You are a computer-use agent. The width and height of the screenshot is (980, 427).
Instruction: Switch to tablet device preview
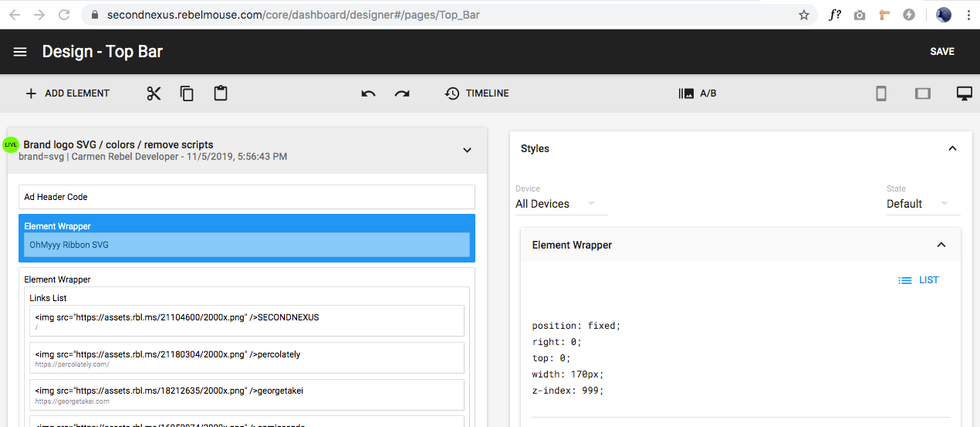pyautogui.click(x=922, y=93)
